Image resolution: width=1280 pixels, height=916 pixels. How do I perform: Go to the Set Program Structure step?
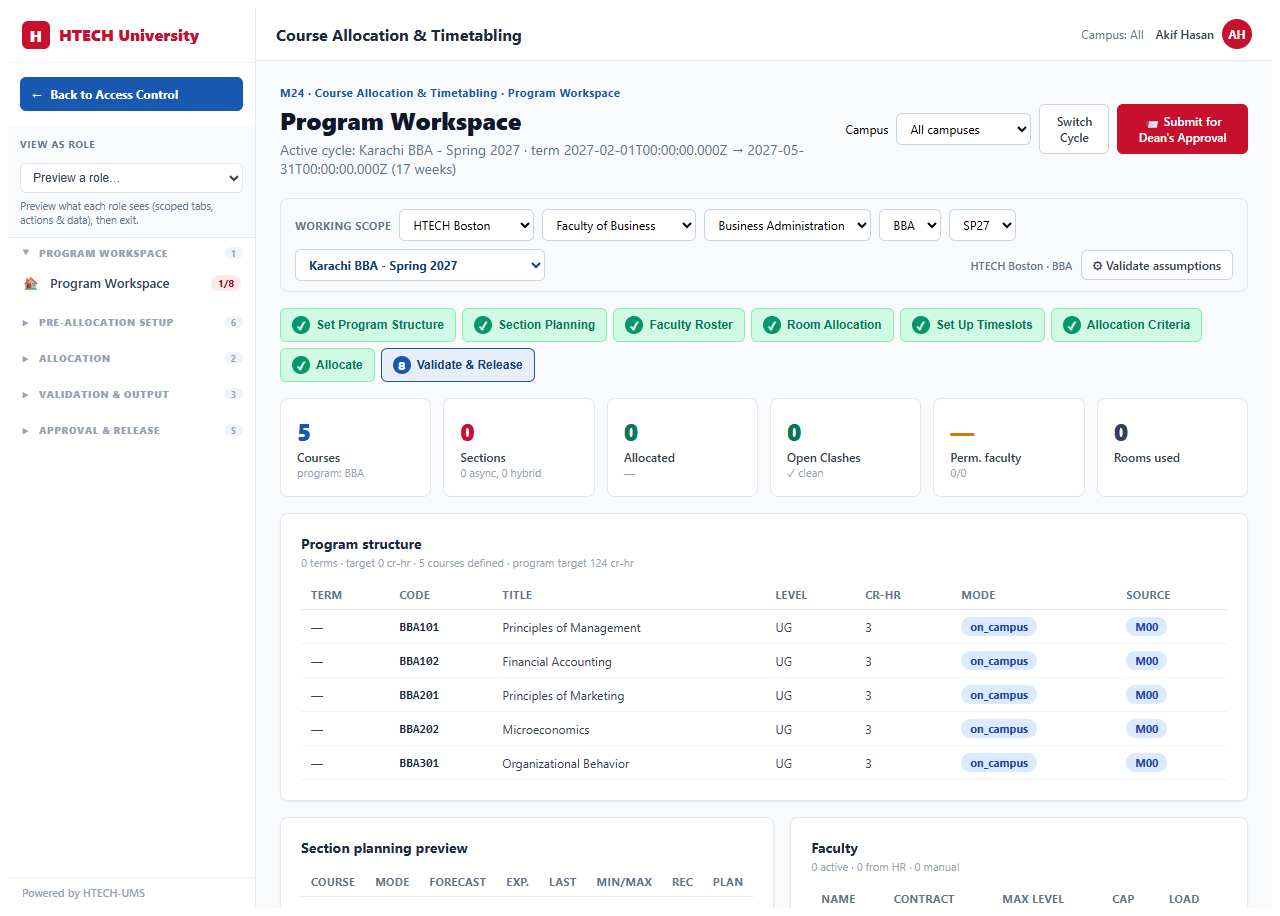368,325
